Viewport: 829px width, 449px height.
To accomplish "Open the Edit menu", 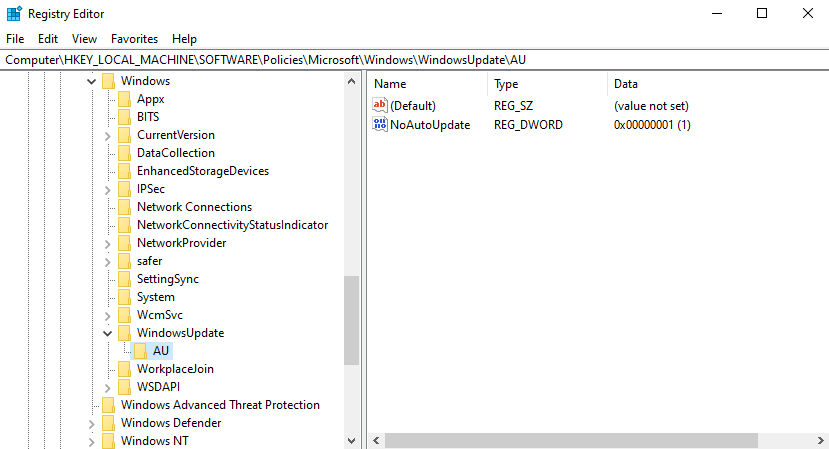I will click(x=48, y=39).
